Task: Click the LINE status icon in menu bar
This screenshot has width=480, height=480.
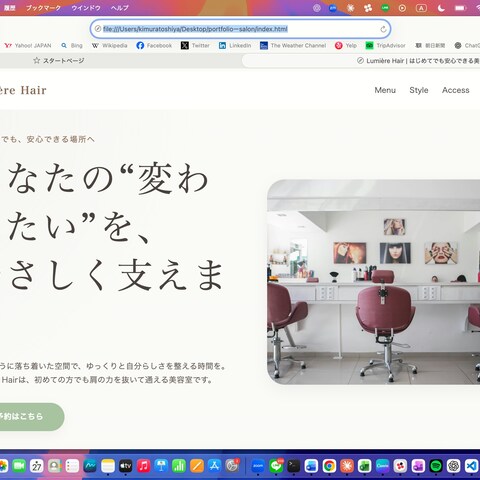Action: 385,8
